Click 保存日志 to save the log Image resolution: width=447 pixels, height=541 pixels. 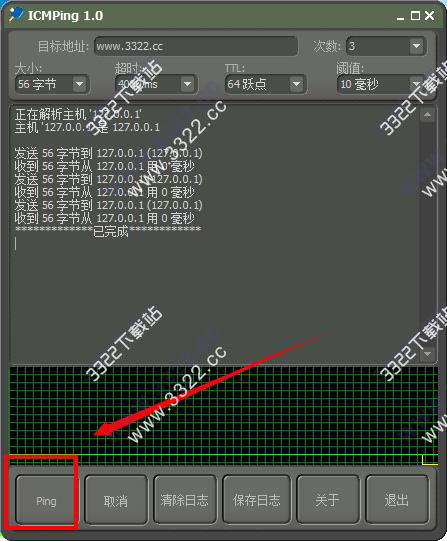coord(256,499)
